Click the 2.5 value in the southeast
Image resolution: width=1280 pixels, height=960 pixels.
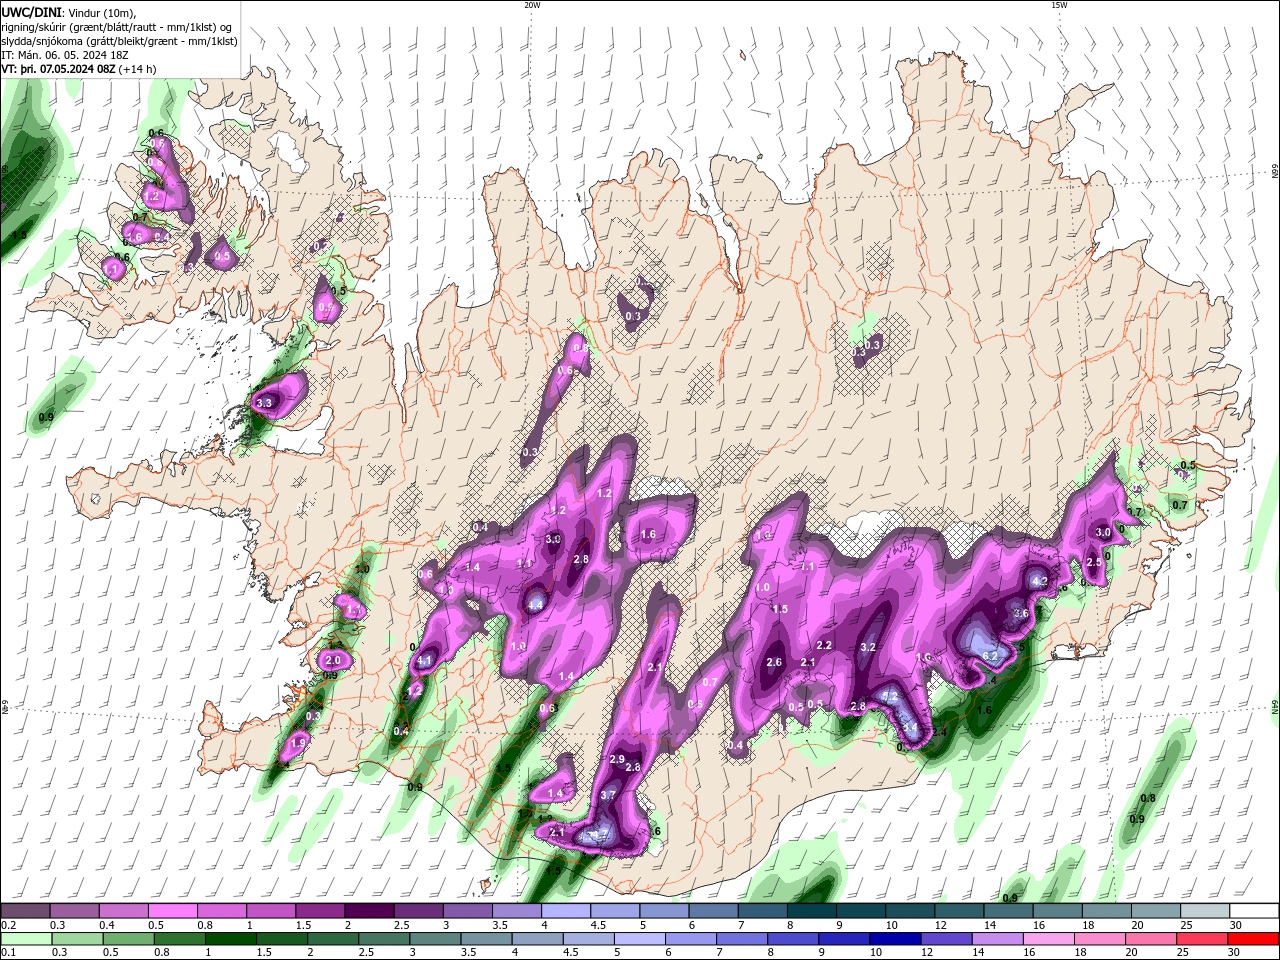pyautogui.click(x=1094, y=563)
